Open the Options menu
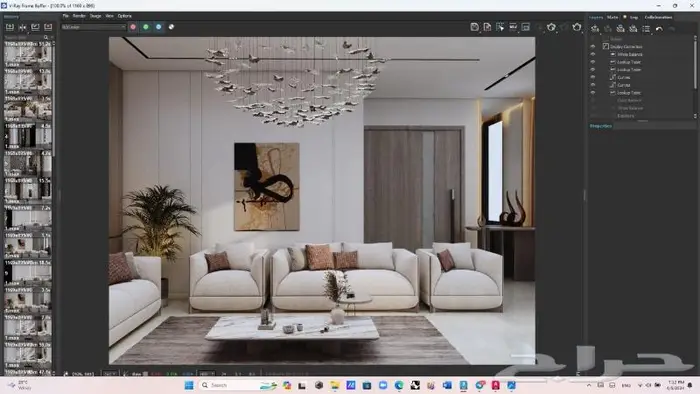 [125, 16]
